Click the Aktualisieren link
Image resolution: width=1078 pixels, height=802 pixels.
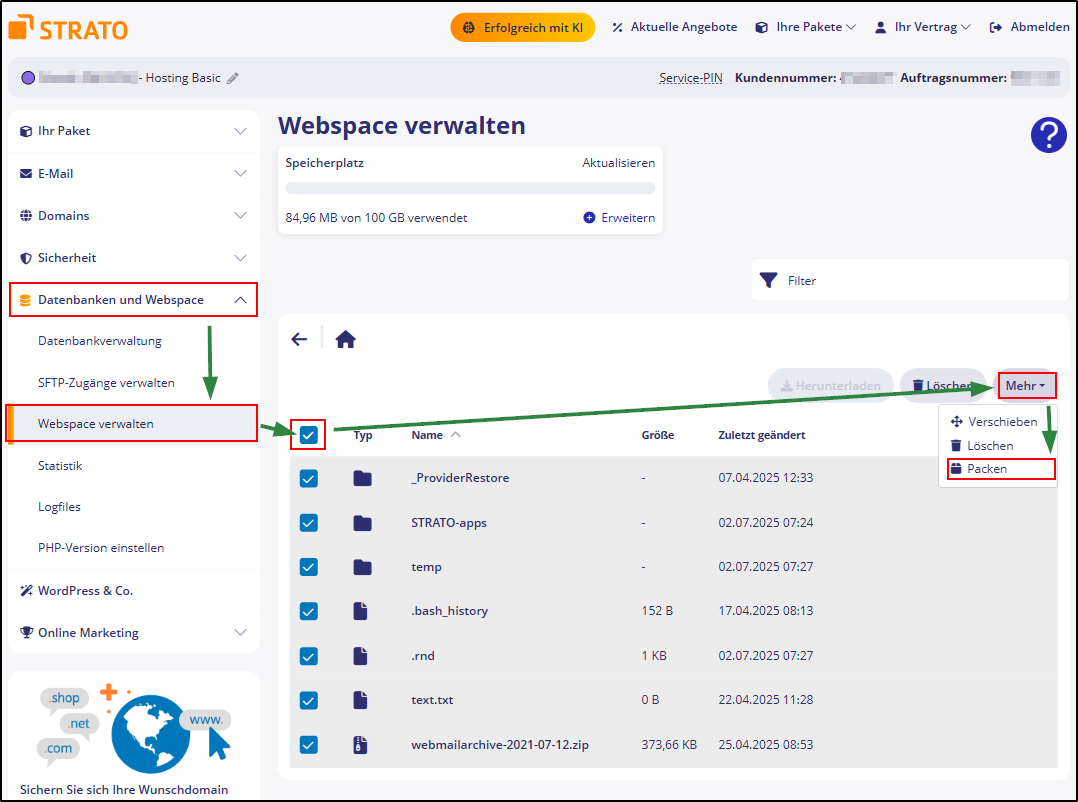point(618,162)
